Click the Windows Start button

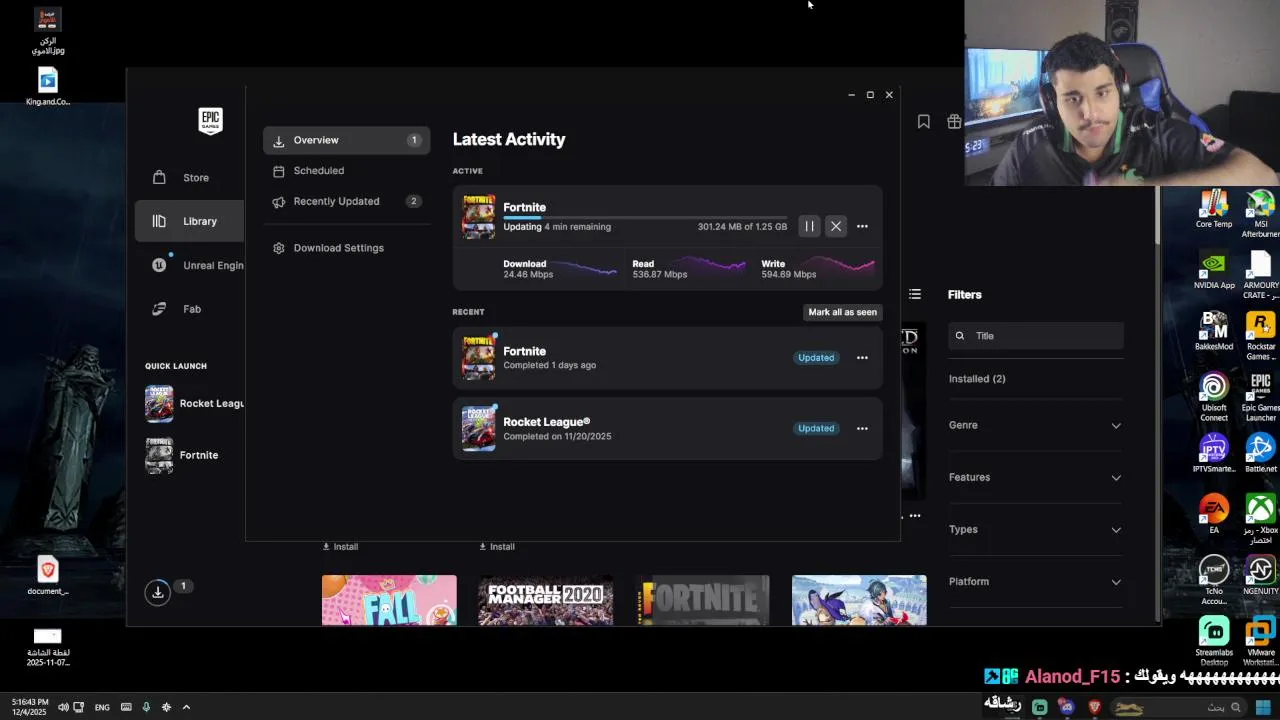pyautogui.click(x=1263, y=707)
